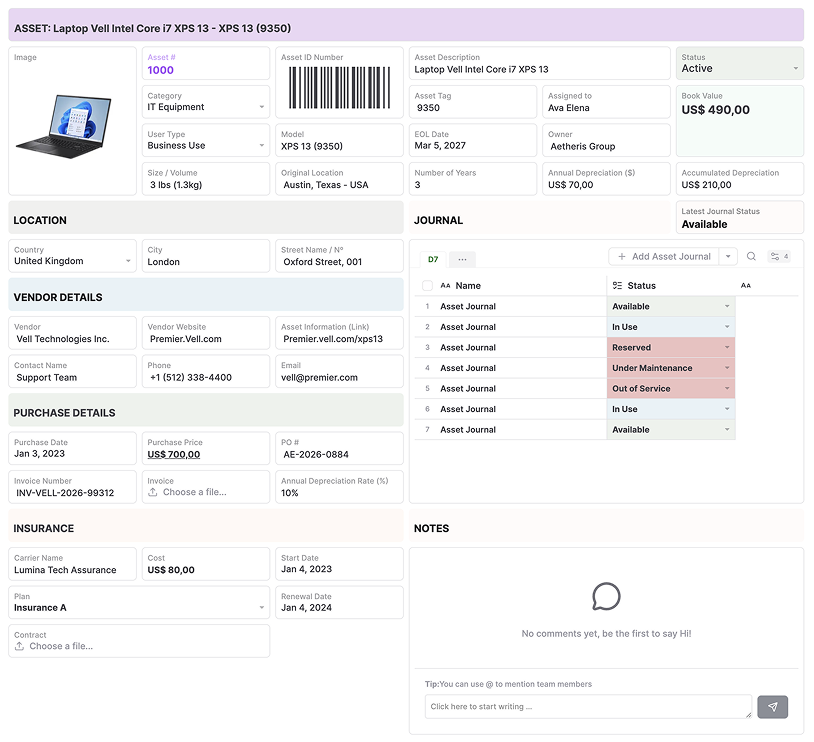Open the Category dropdown IT Equipment
The image size is (814, 742).
point(206,102)
